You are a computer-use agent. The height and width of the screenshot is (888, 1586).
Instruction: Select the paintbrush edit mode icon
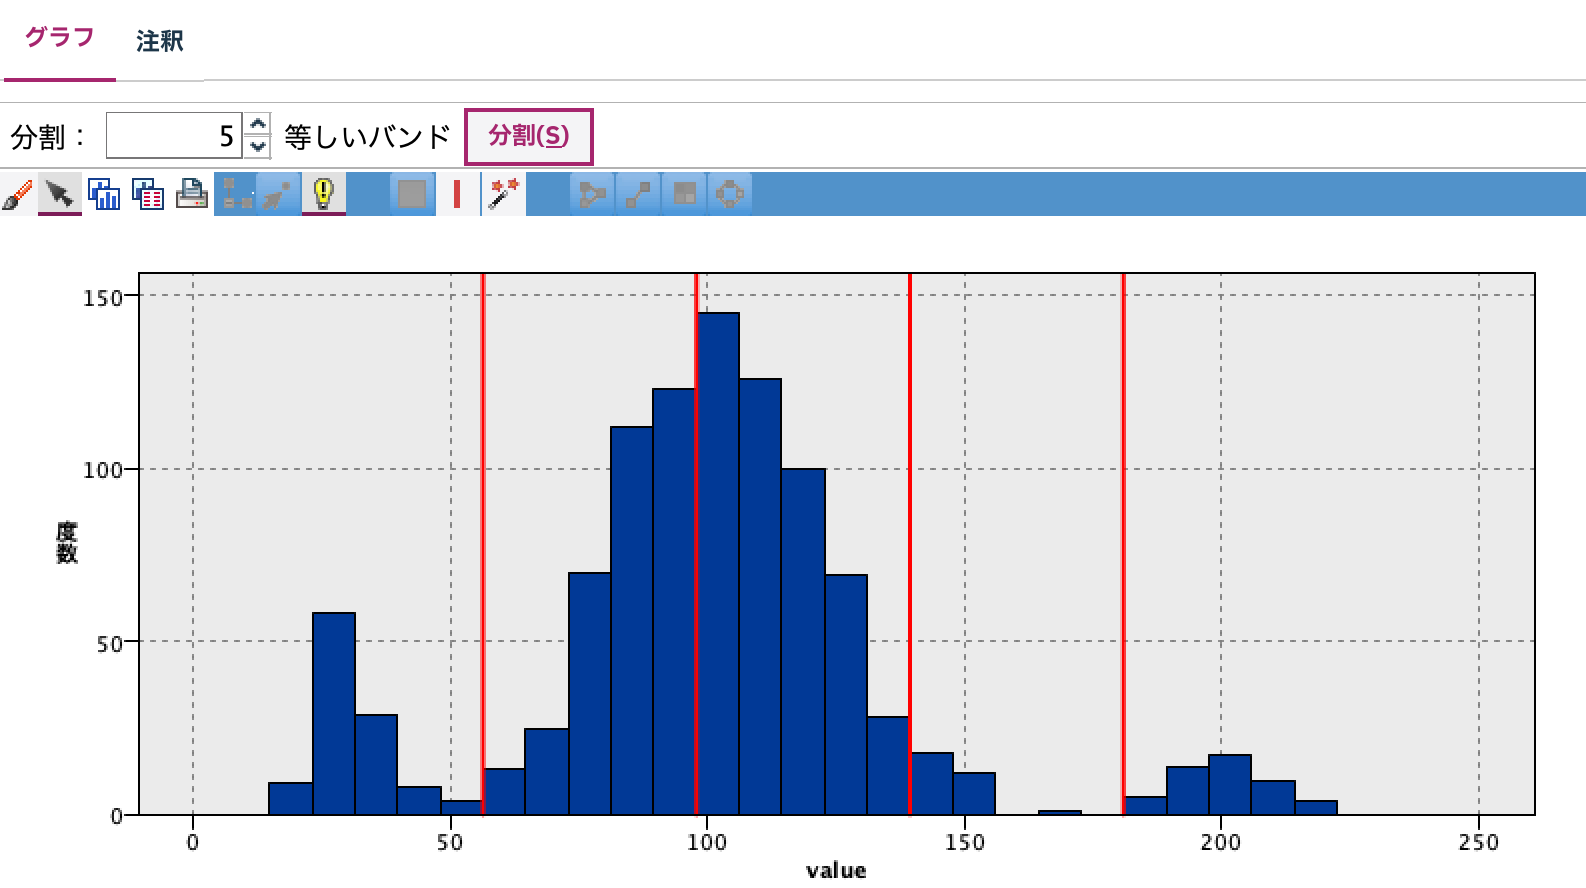[17, 193]
